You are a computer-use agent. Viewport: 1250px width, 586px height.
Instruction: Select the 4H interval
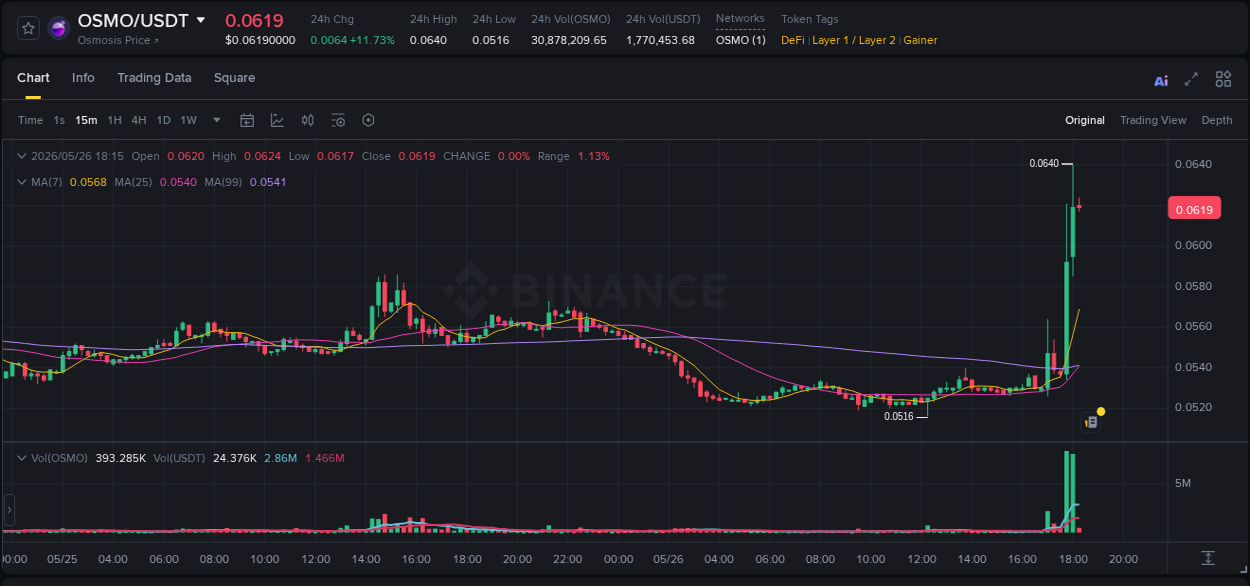(x=139, y=120)
